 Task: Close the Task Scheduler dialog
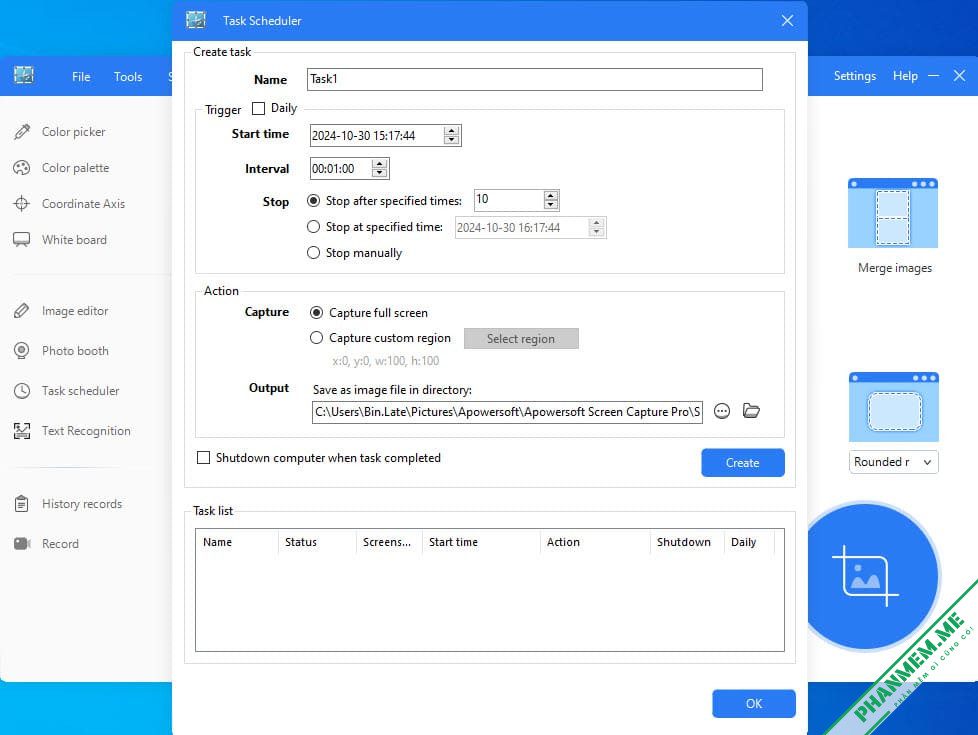tap(787, 21)
